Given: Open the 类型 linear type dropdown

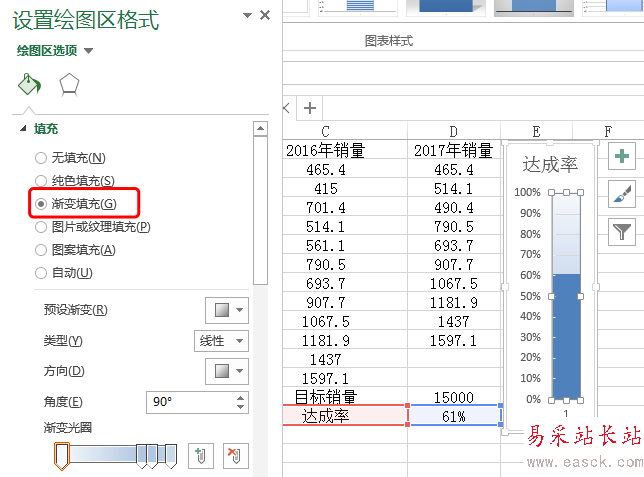Looking at the screenshot, I should 221,341.
